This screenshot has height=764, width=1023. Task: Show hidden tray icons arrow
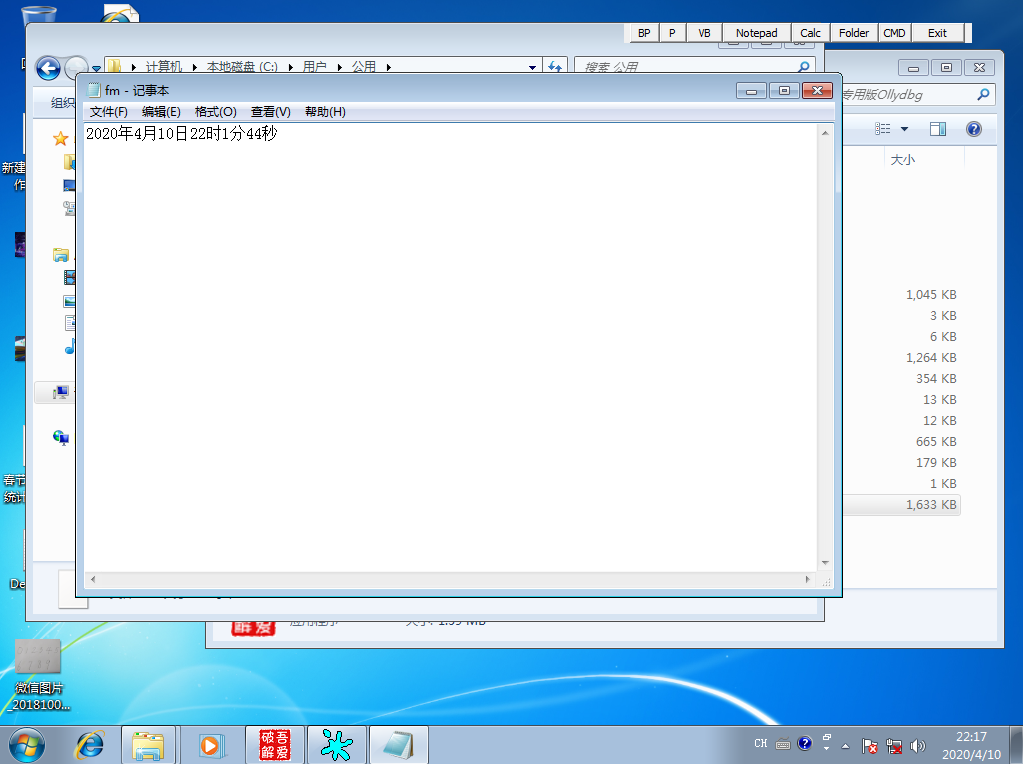coord(846,746)
